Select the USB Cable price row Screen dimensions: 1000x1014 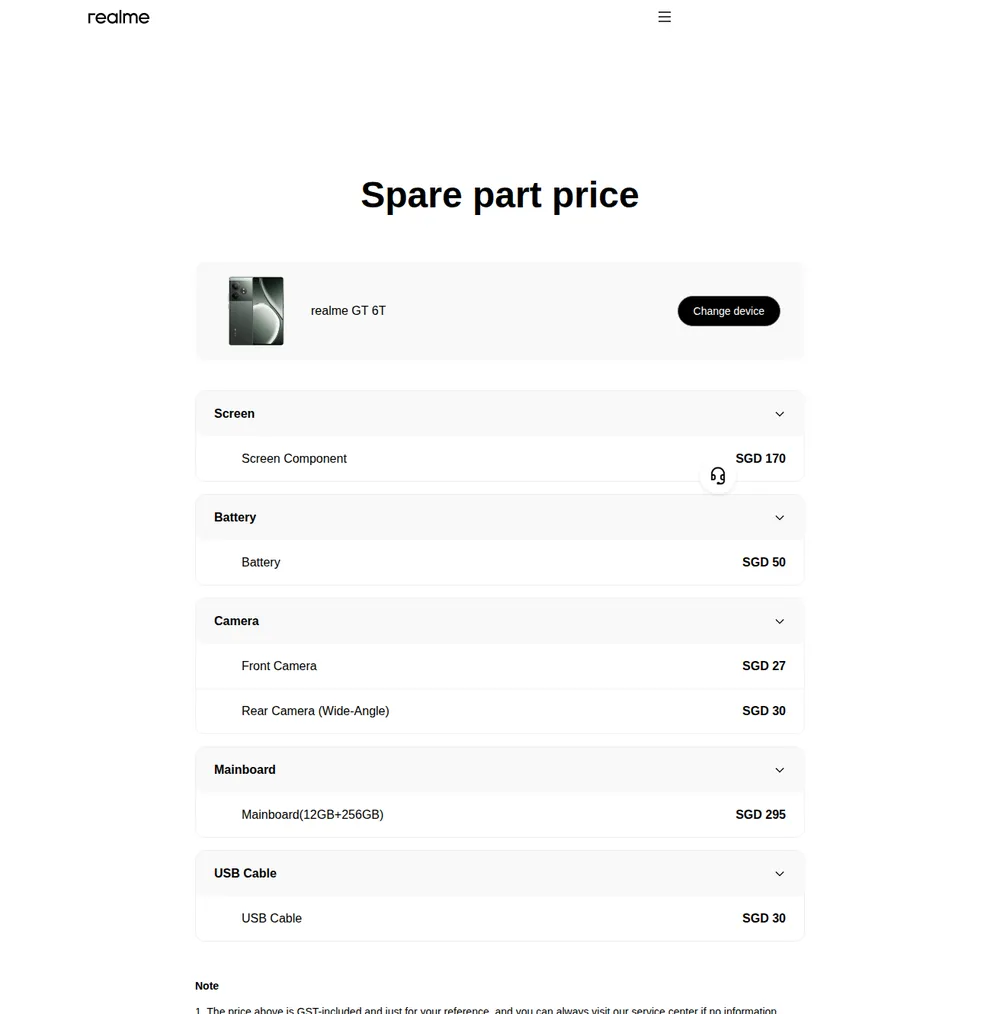pos(500,918)
